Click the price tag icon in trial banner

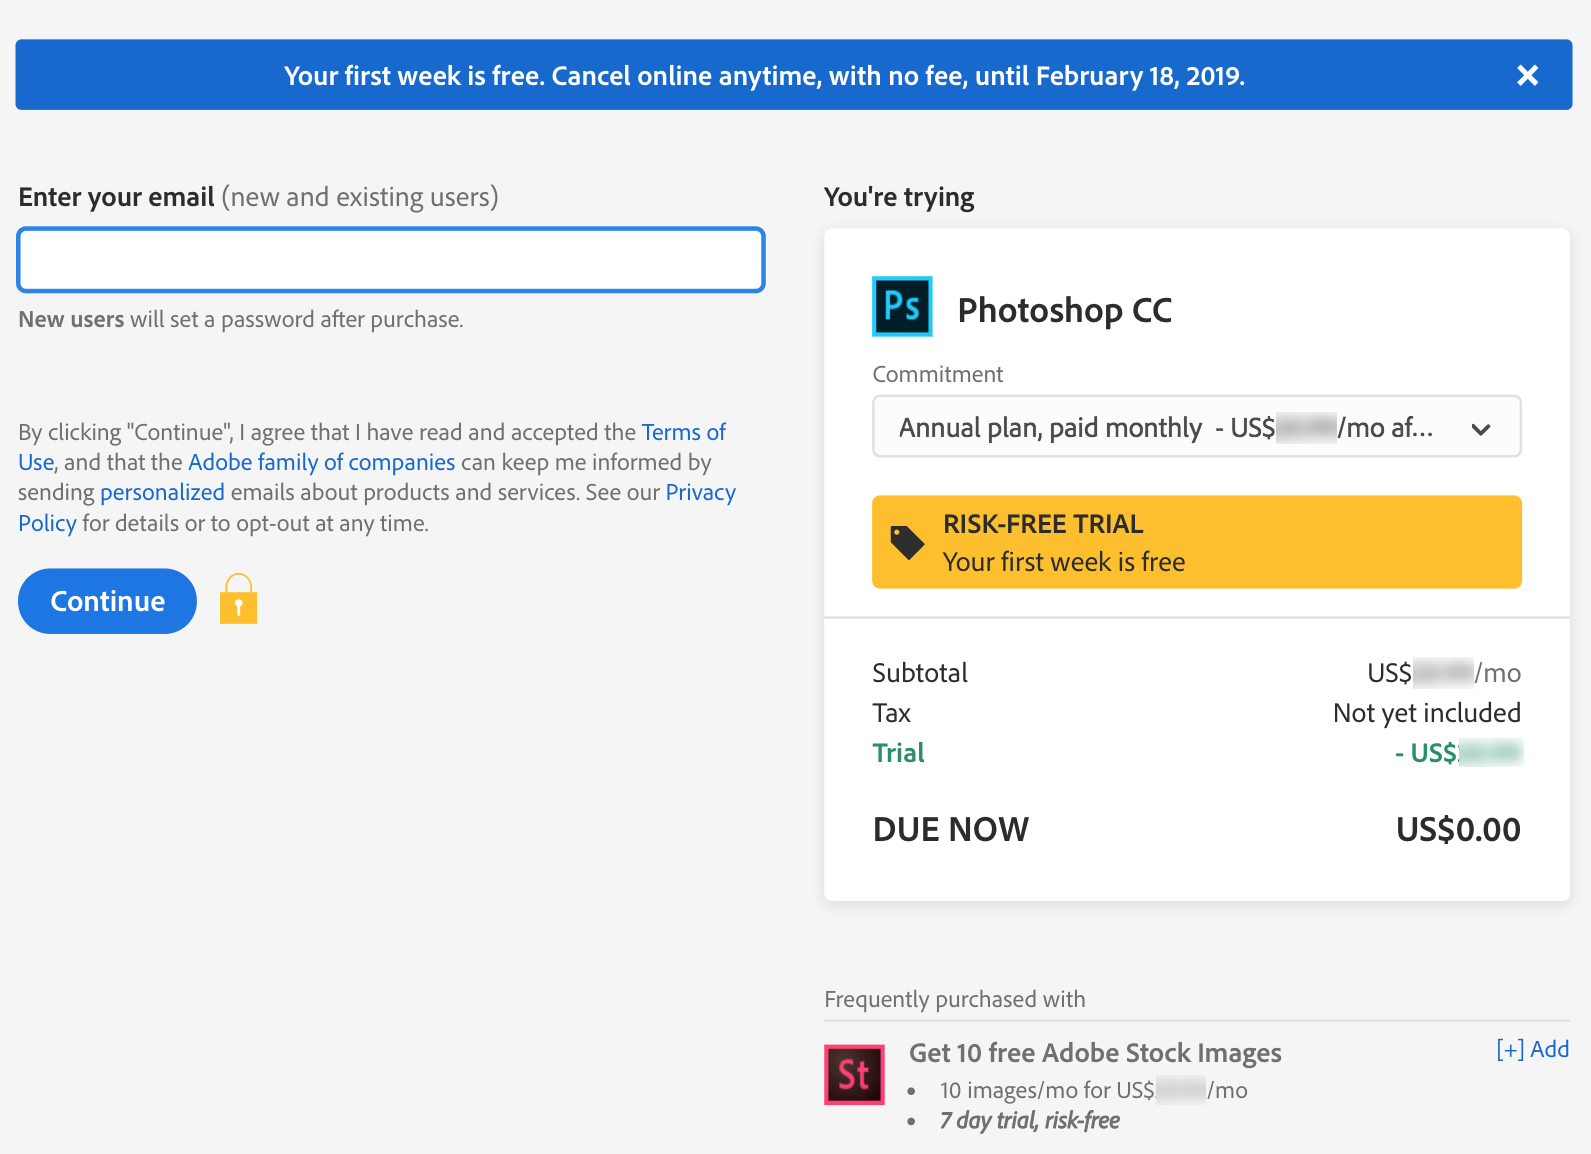(907, 542)
